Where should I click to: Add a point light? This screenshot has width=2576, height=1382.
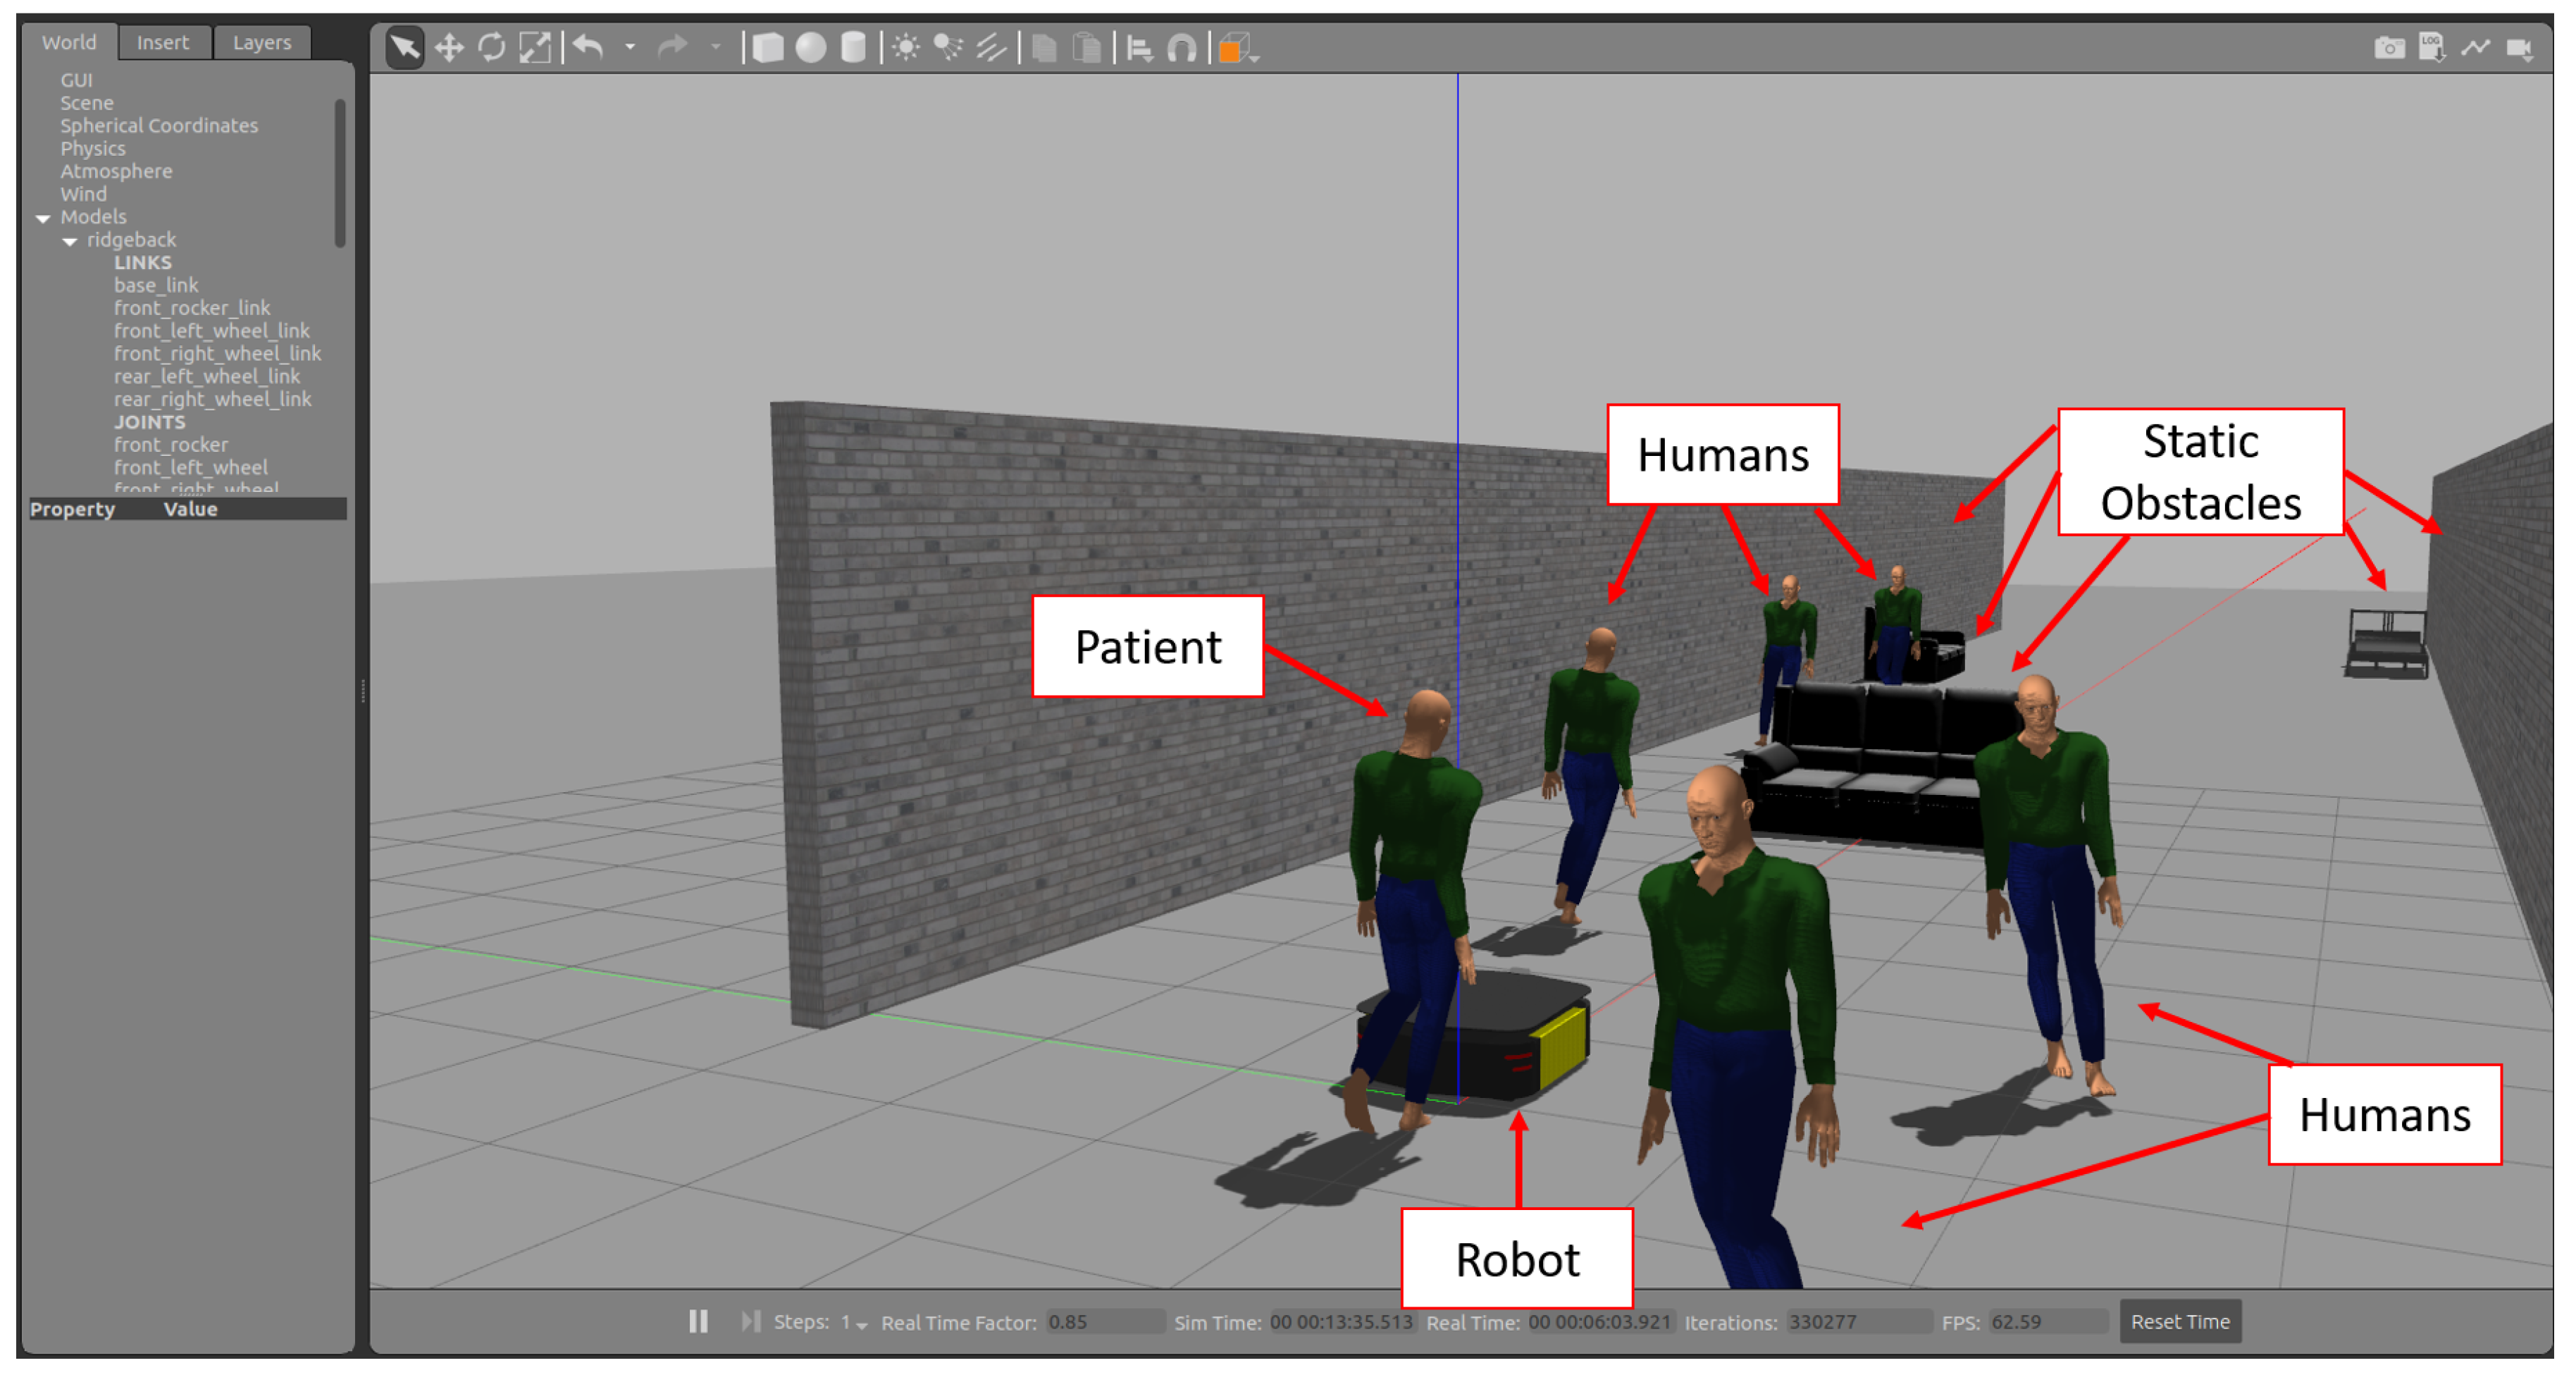(906, 47)
